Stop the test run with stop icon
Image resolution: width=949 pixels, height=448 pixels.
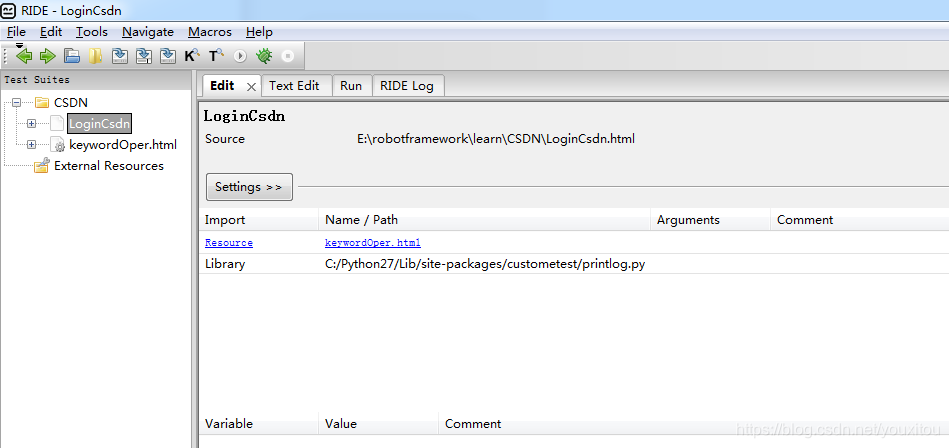tap(287, 56)
